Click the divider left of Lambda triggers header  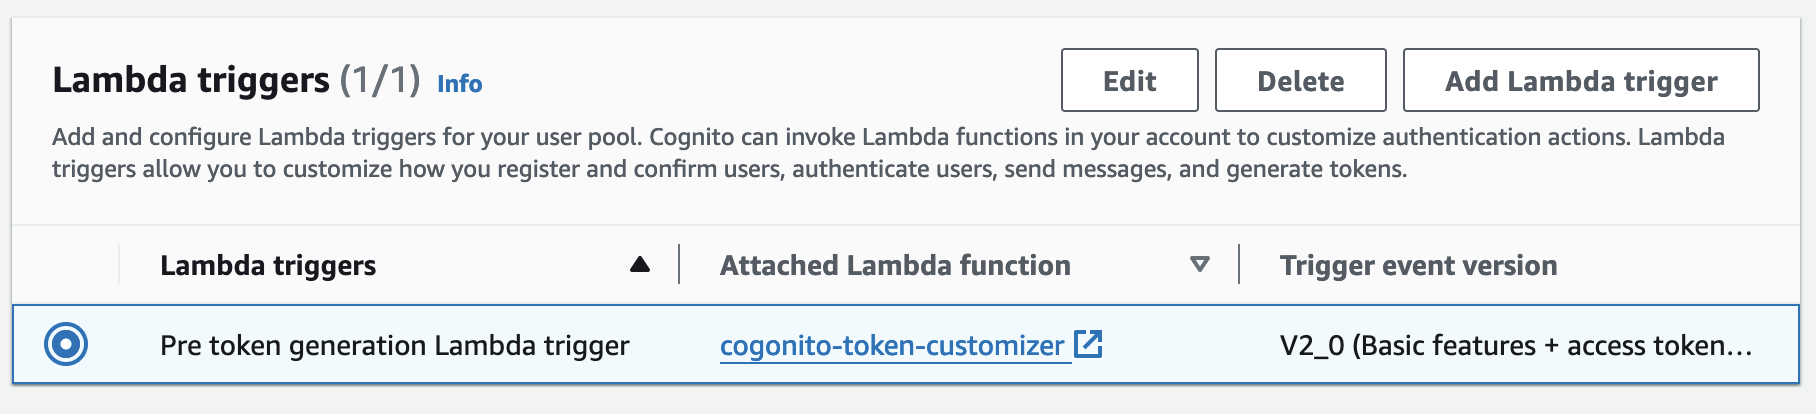point(119,264)
